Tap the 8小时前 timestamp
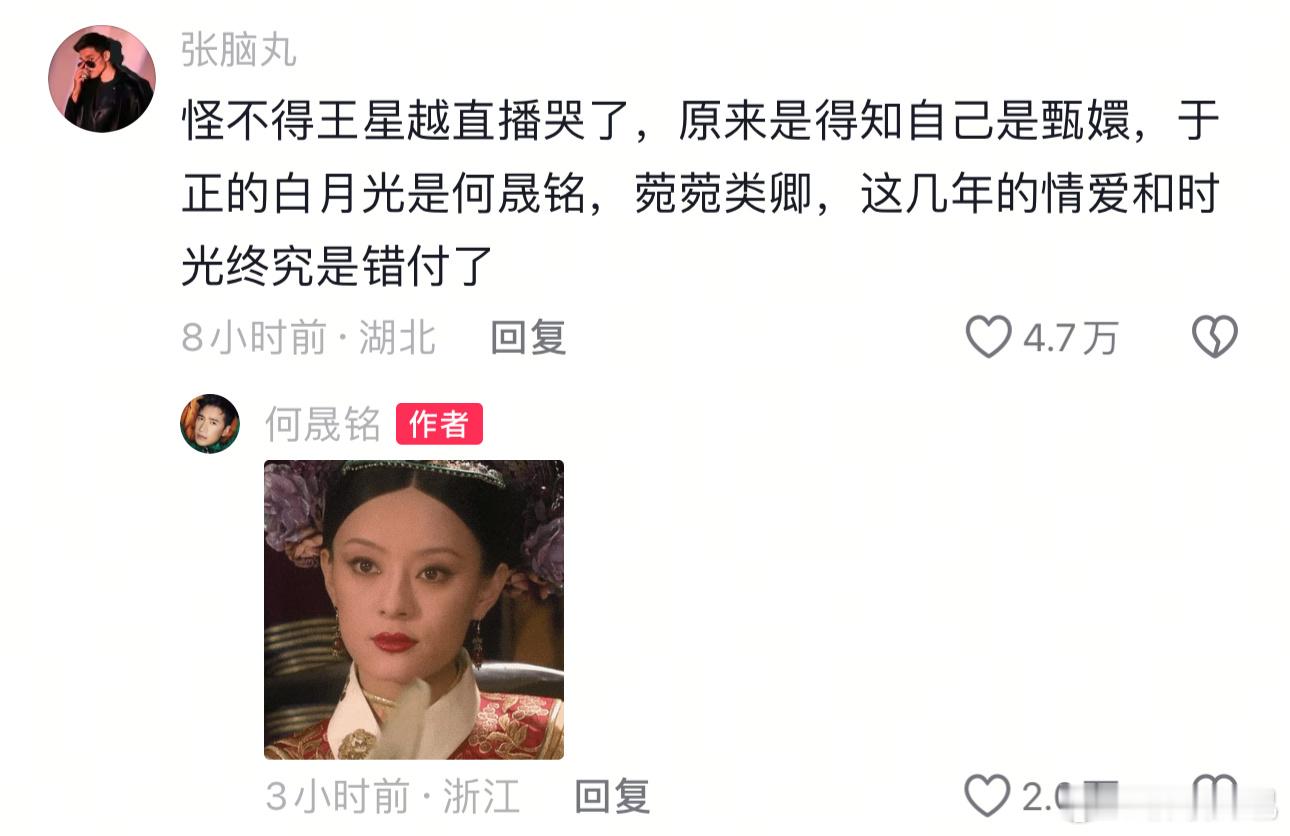The image size is (1290, 836). click(254, 338)
